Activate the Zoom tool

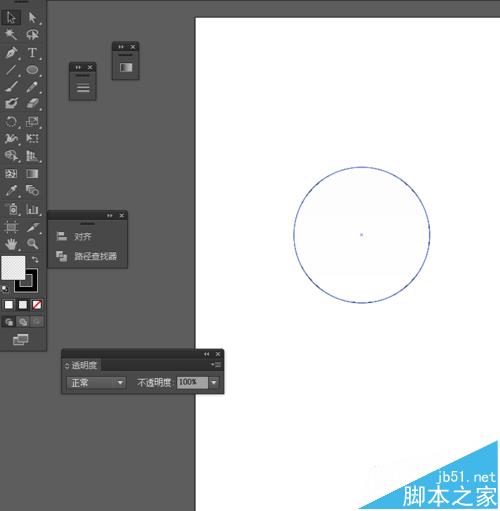[32, 244]
